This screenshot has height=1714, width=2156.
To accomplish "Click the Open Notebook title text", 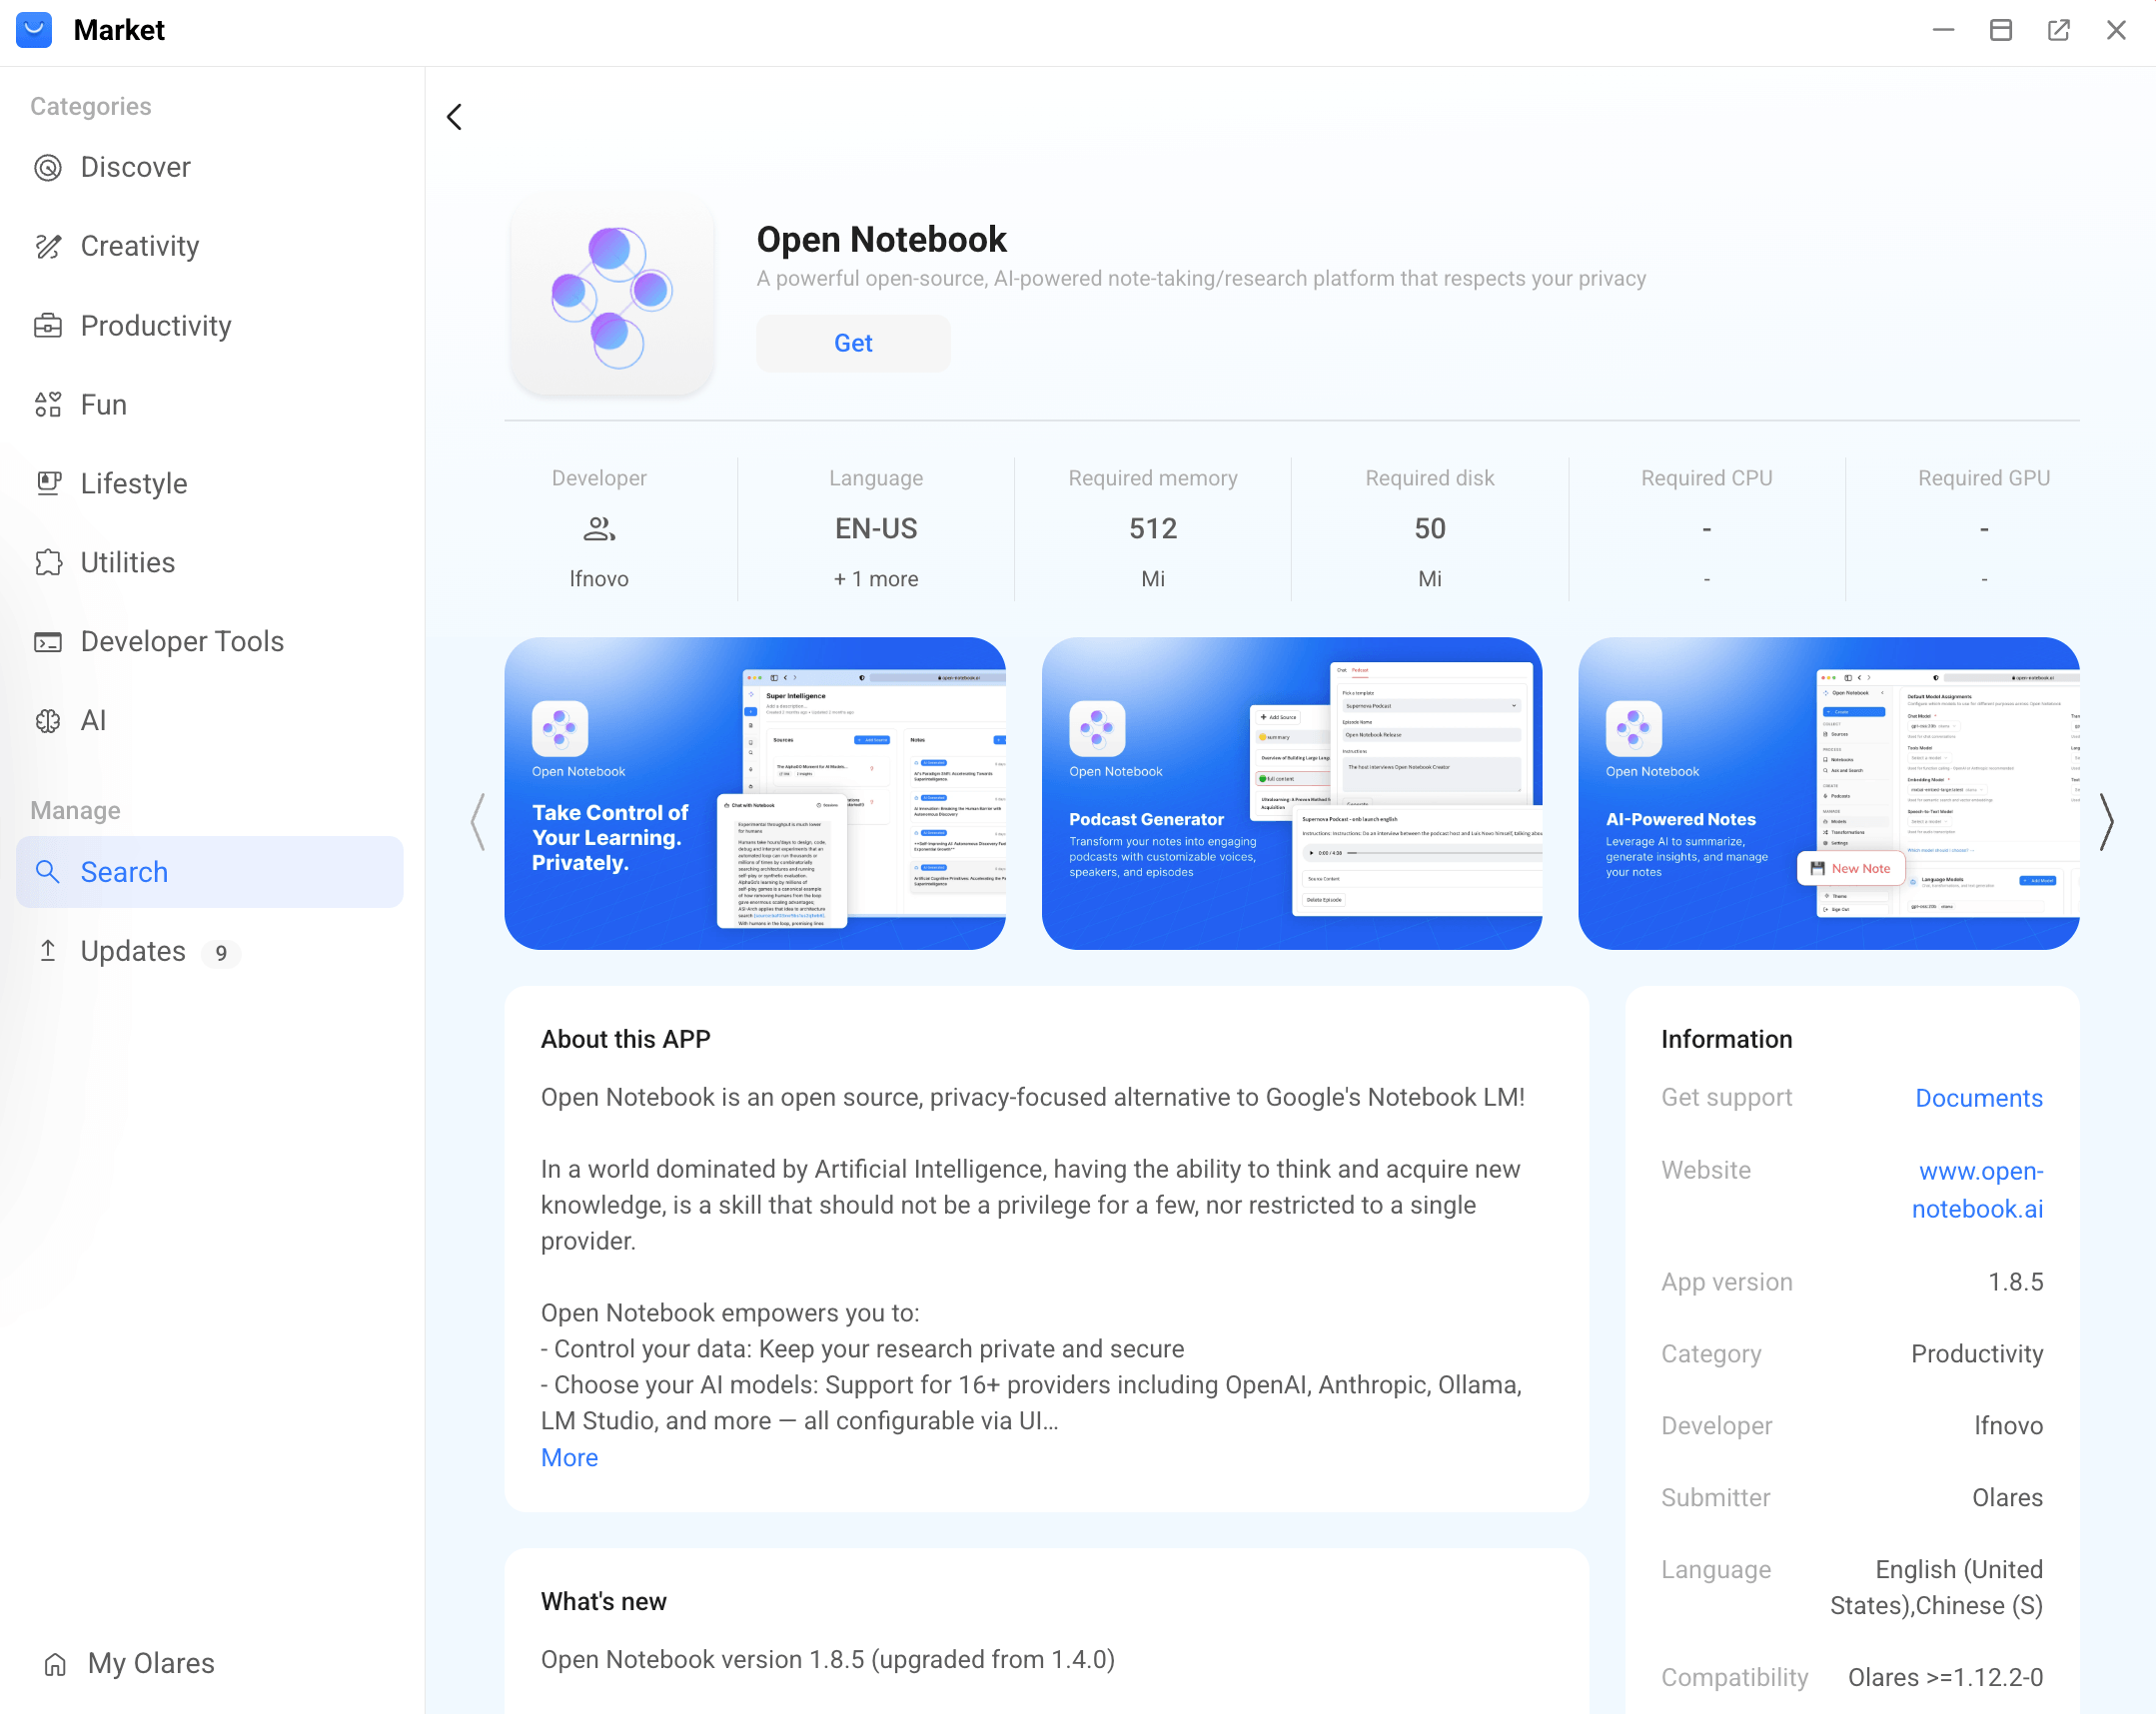I will (x=881, y=239).
